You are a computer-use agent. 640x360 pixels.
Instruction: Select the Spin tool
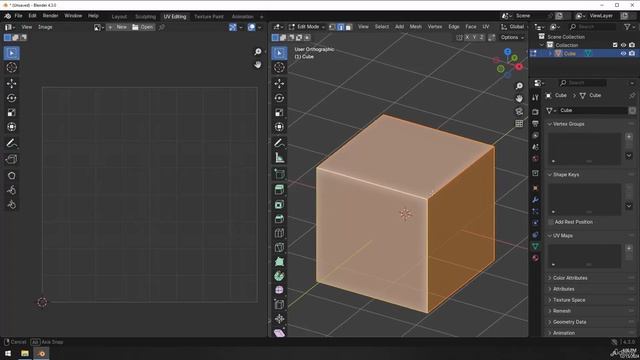[279, 276]
